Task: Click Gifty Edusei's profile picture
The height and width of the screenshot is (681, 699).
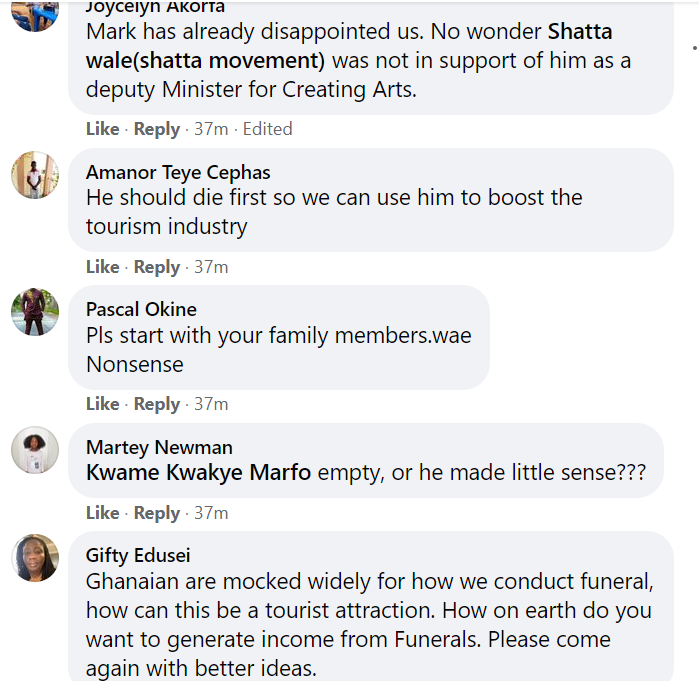Action: pyautogui.click(x=35, y=558)
